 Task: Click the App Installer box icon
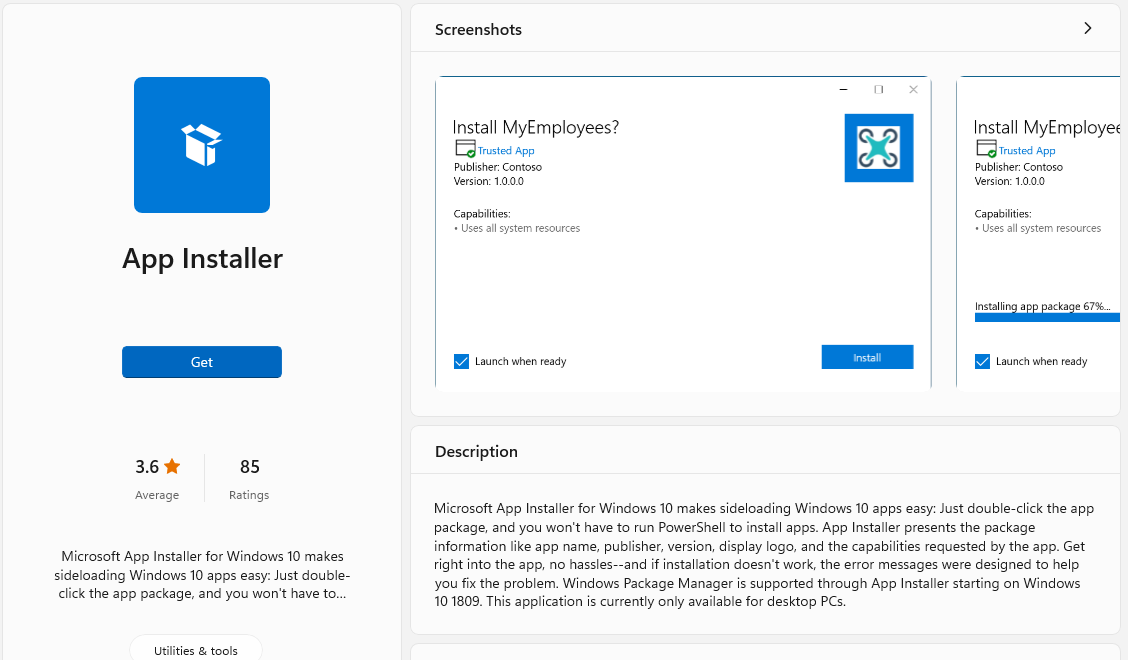point(201,145)
